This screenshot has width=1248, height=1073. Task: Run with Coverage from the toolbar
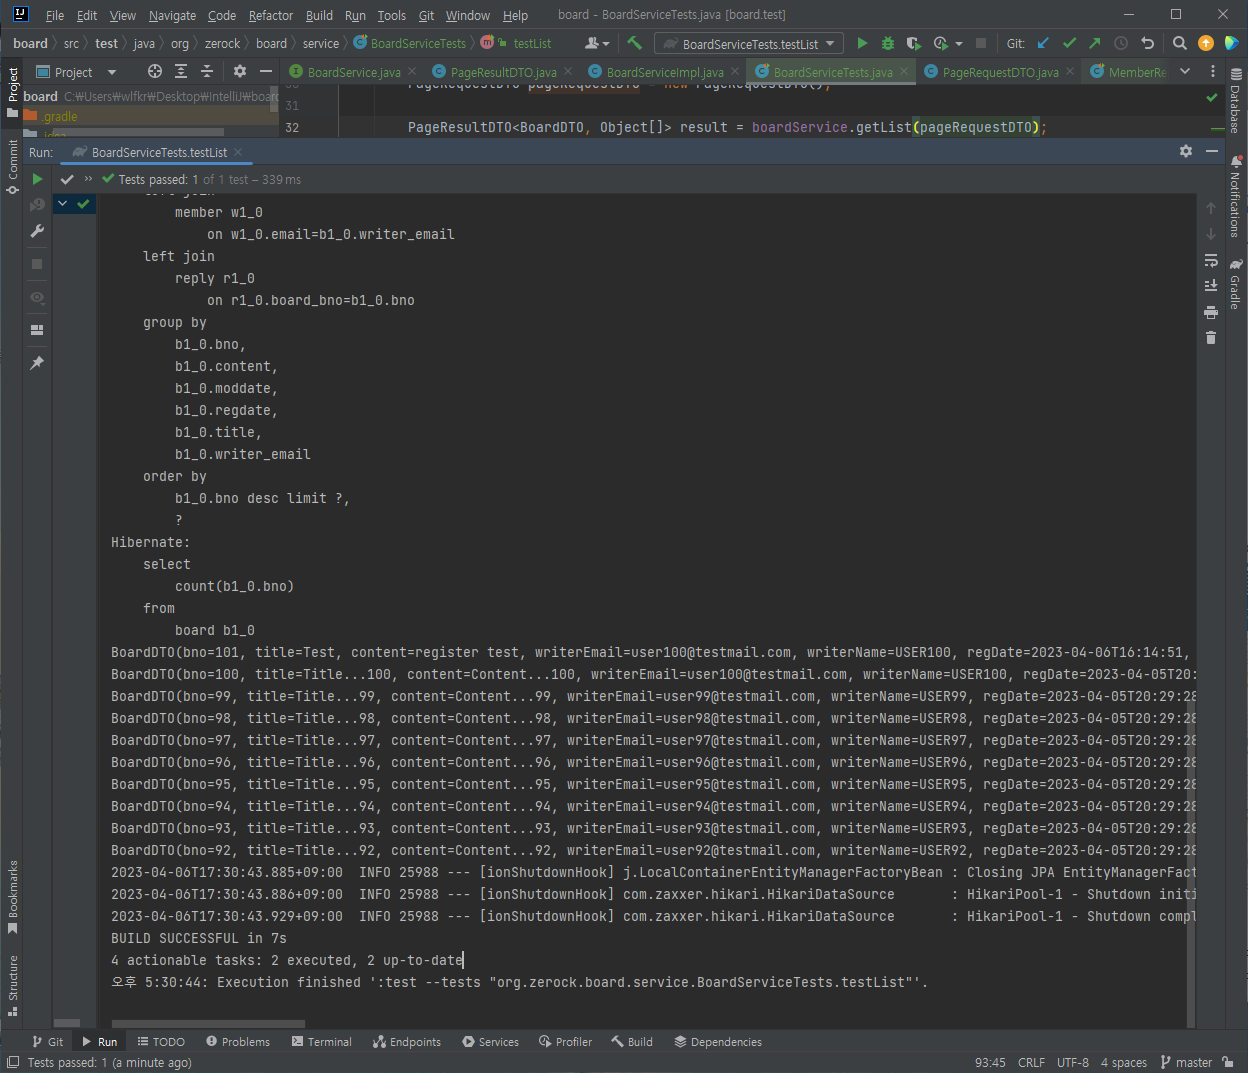913,43
